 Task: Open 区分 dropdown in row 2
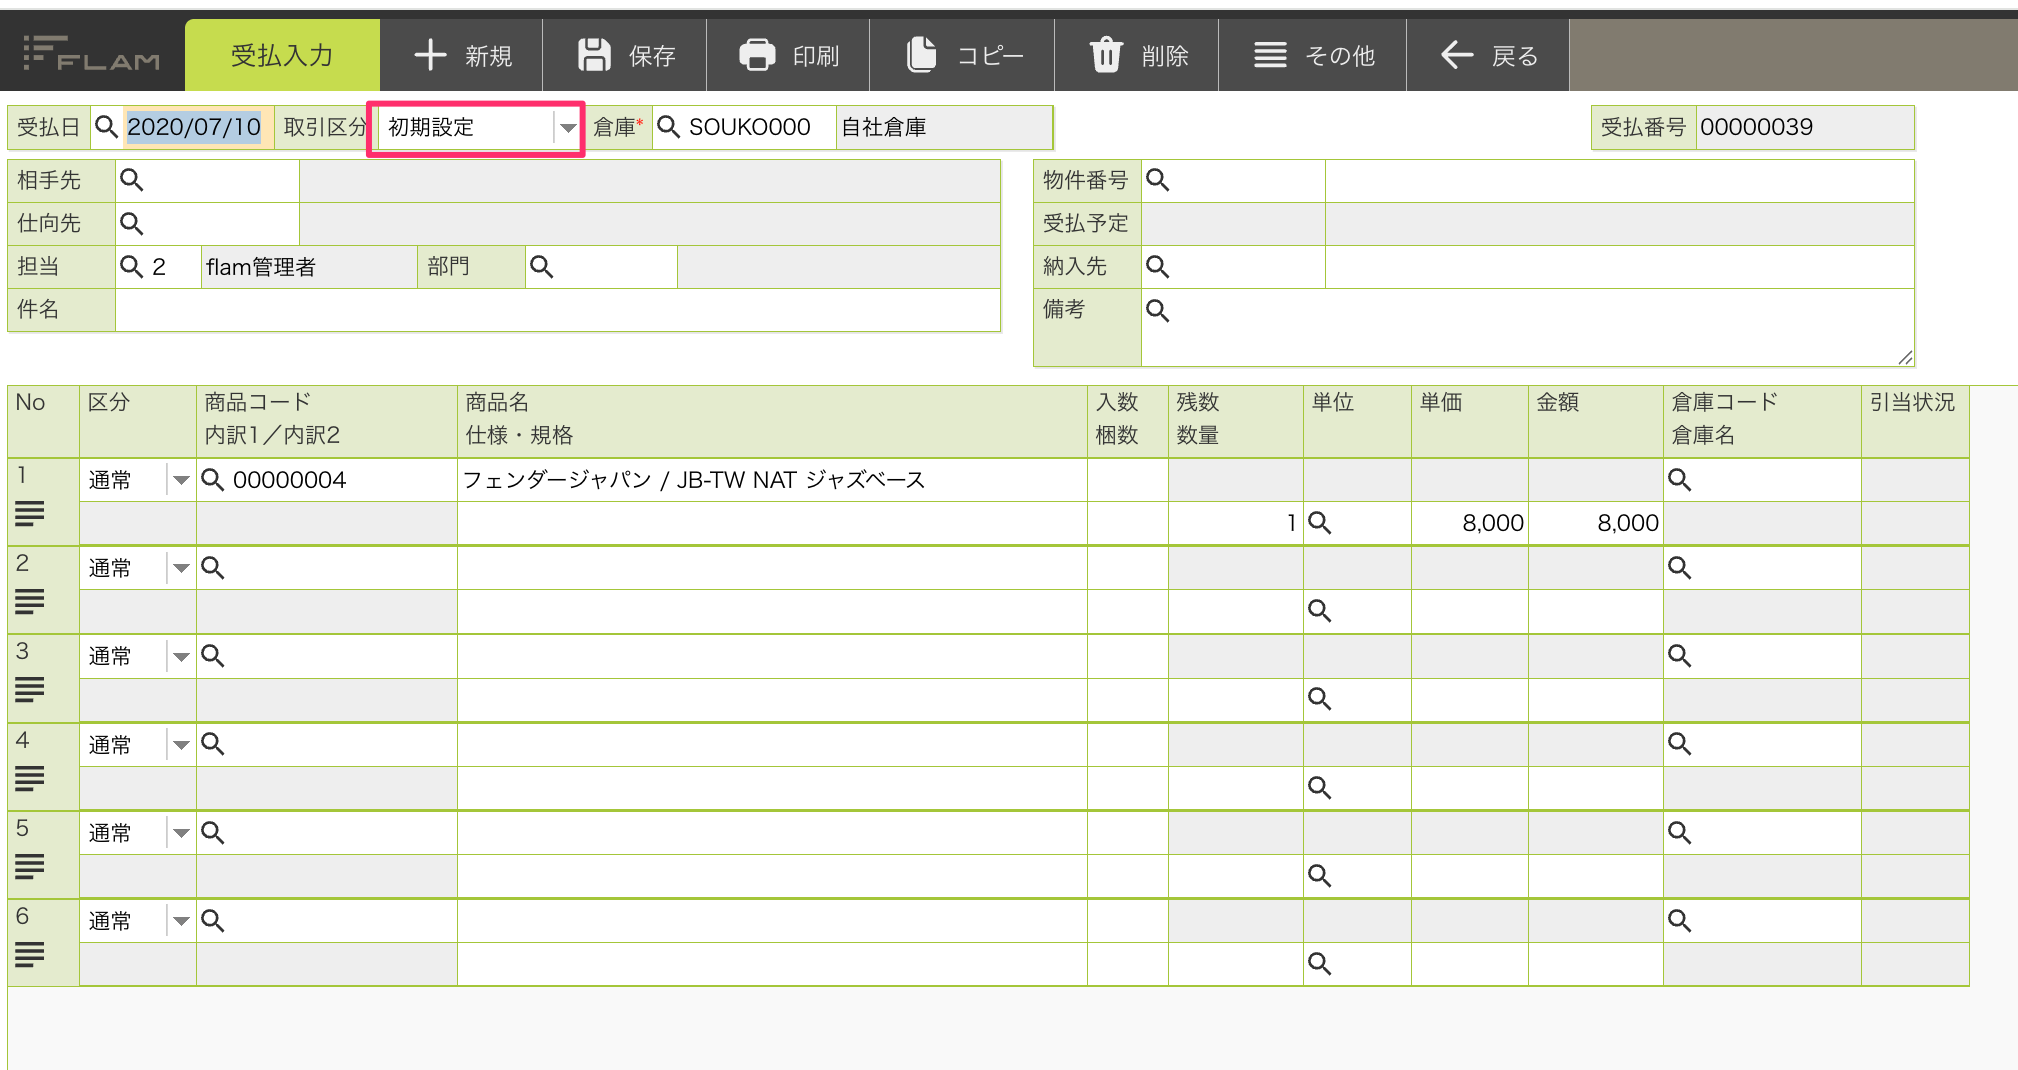pyautogui.click(x=181, y=568)
